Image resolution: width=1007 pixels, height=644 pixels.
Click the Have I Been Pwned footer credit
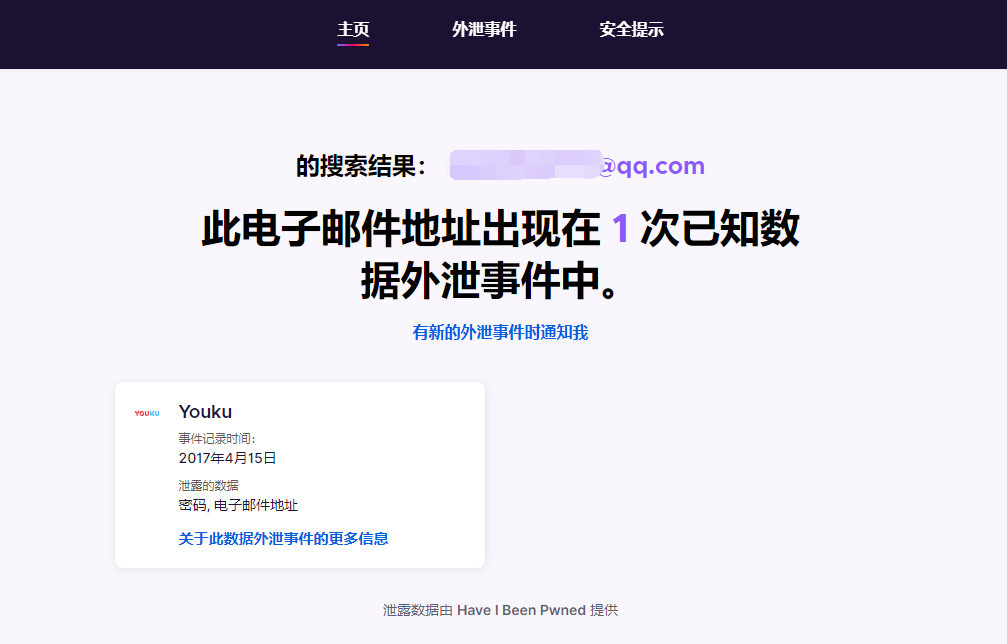coord(522,610)
